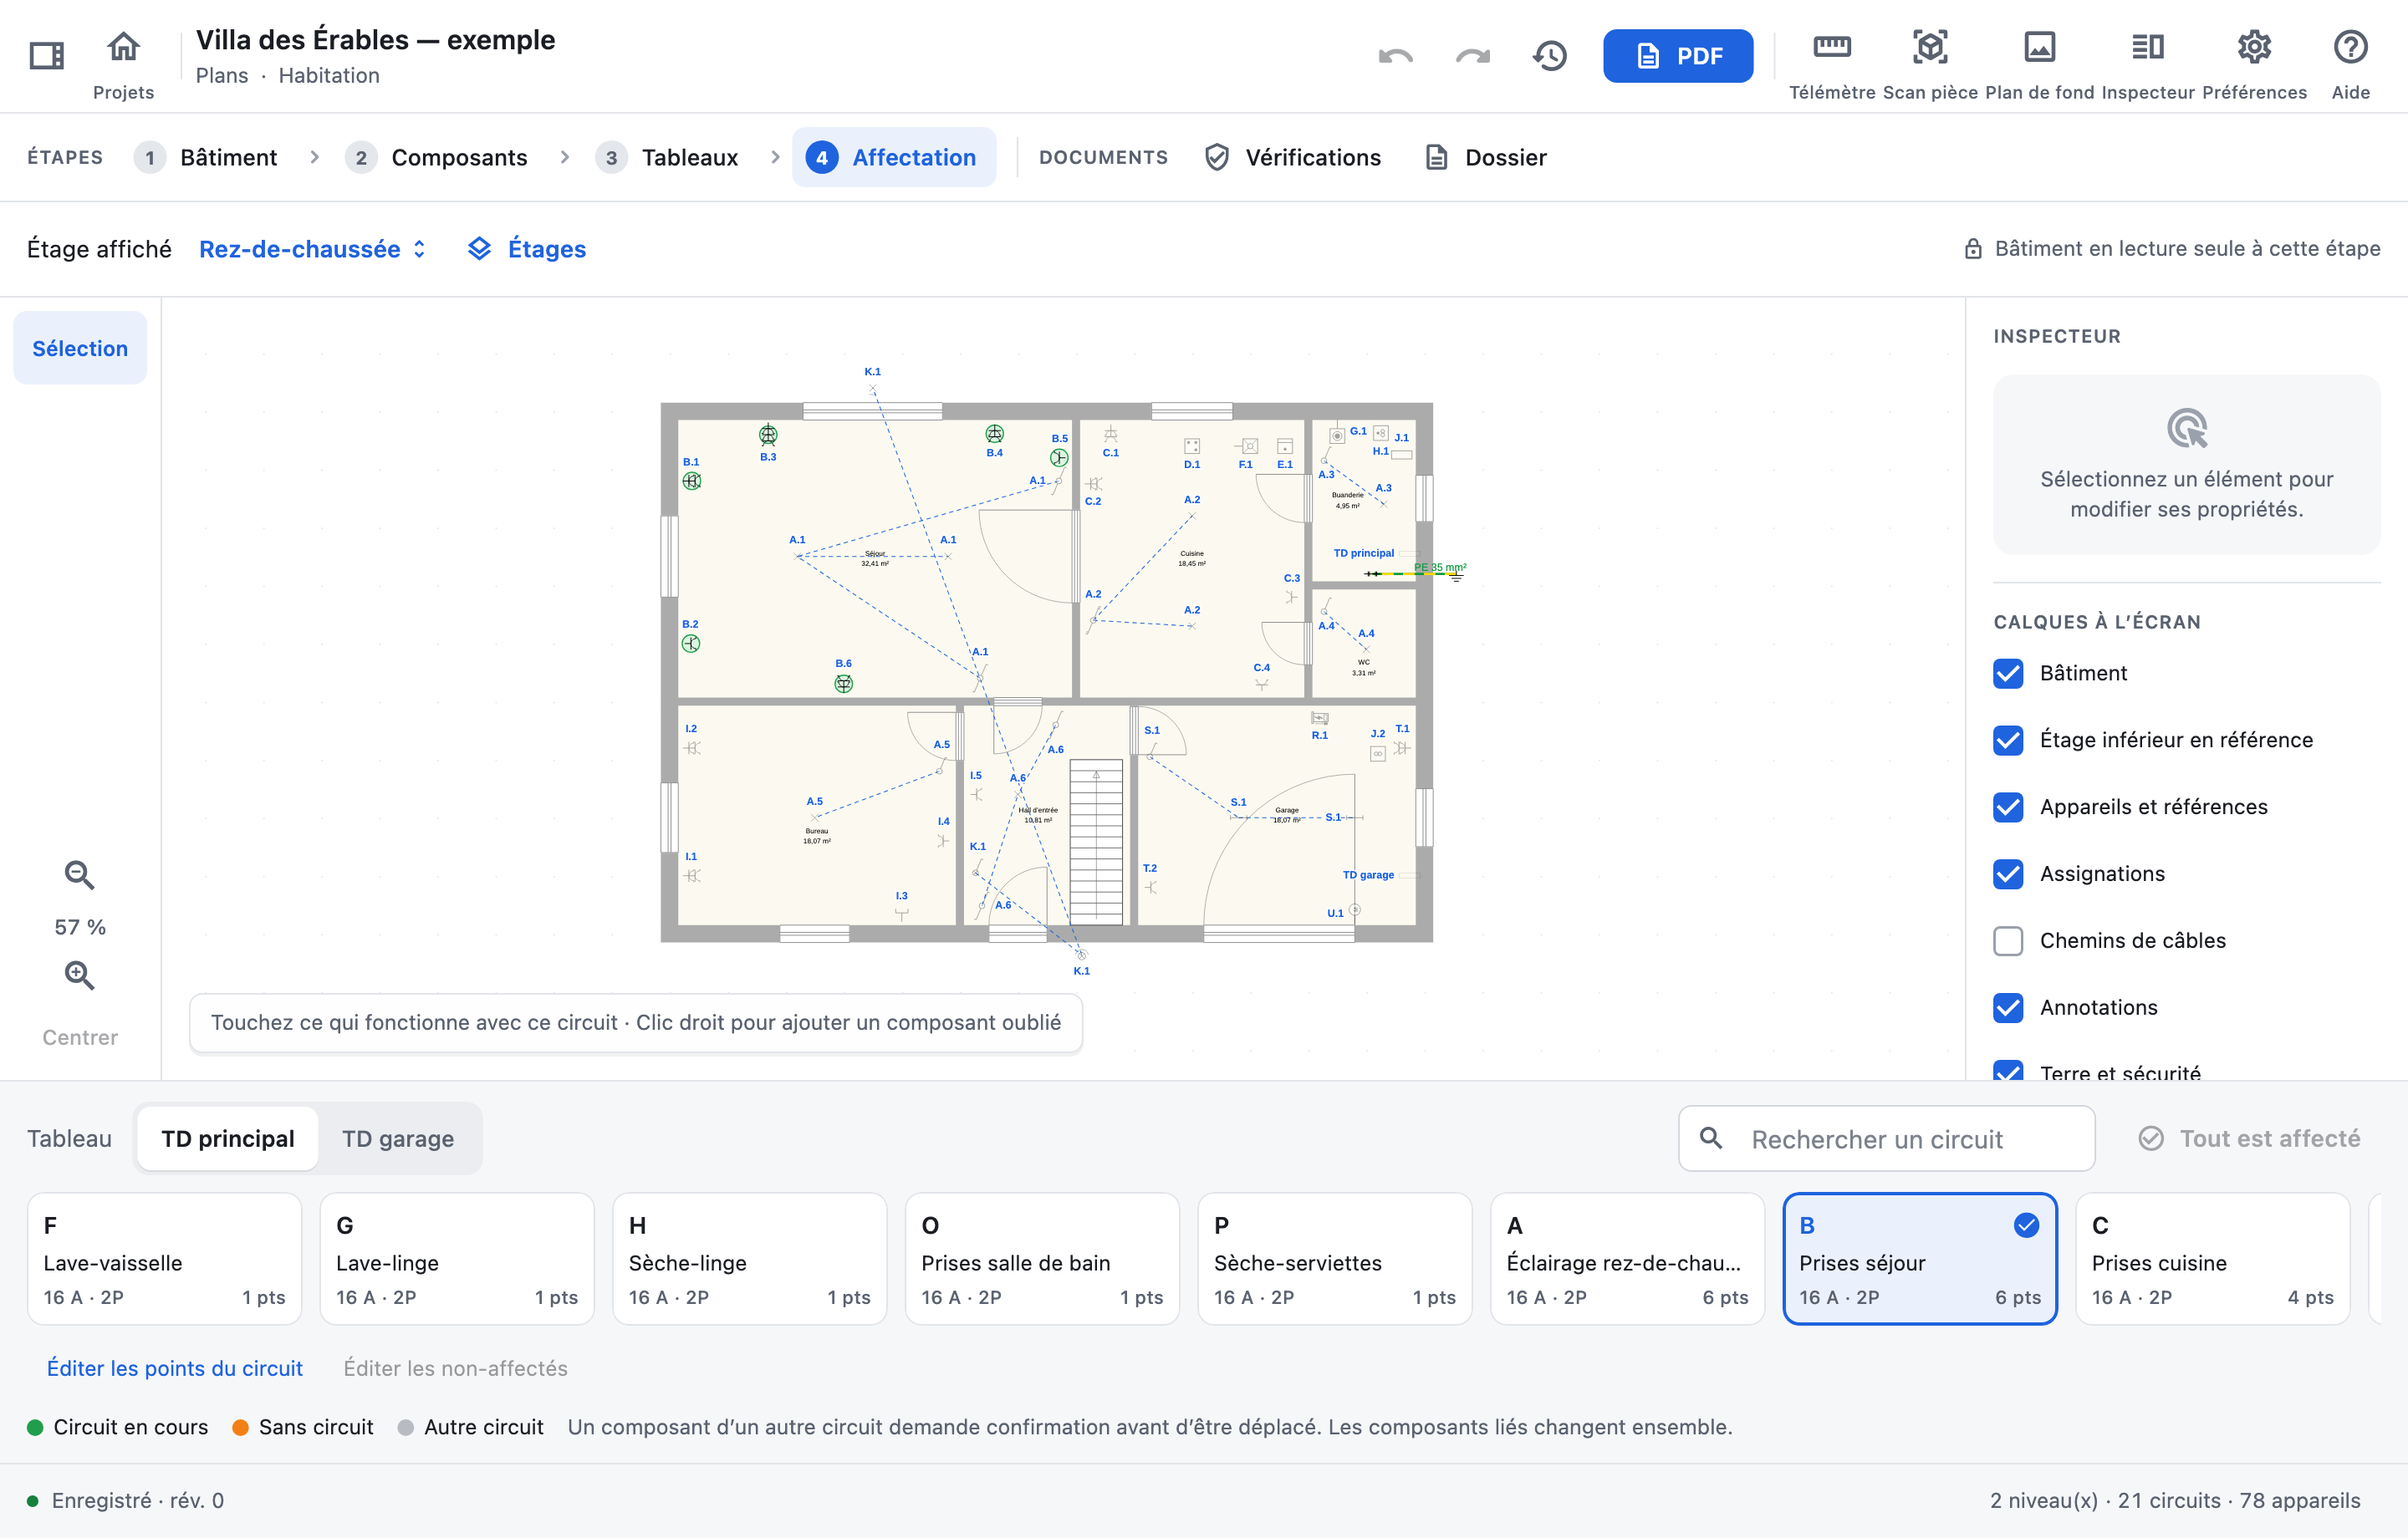Uncheck the Bâtiment layer
Image resolution: width=2408 pixels, height=1538 pixels.
[2008, 673]
